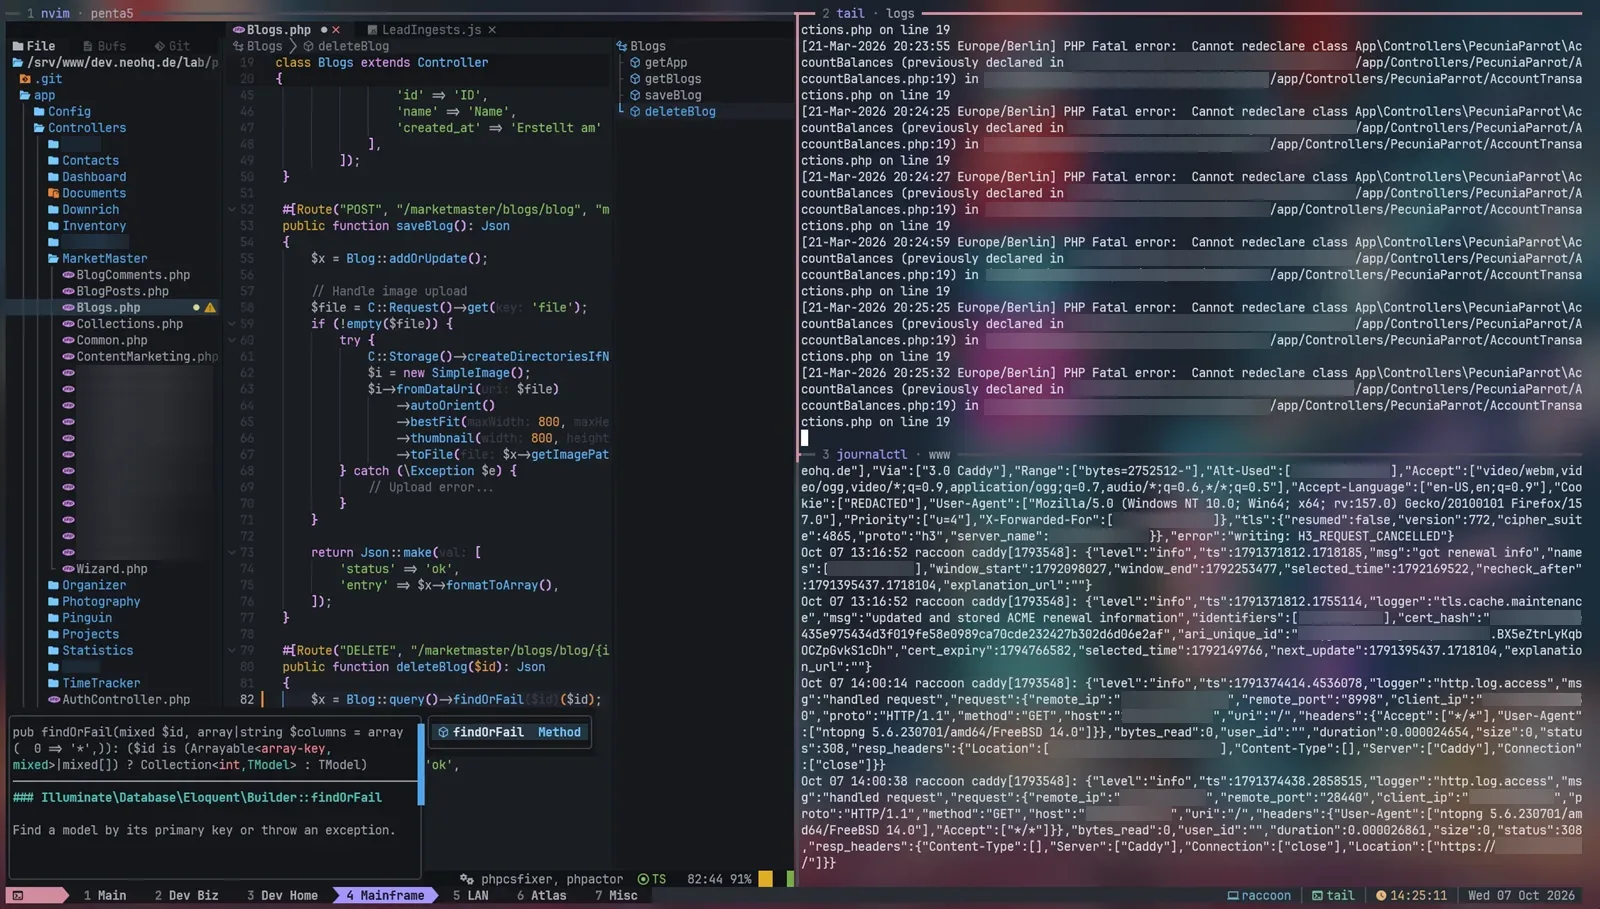Click the warning icon on Blogs.php row
This screenshot has height=909, width=1600.
[x=210, y=308]
